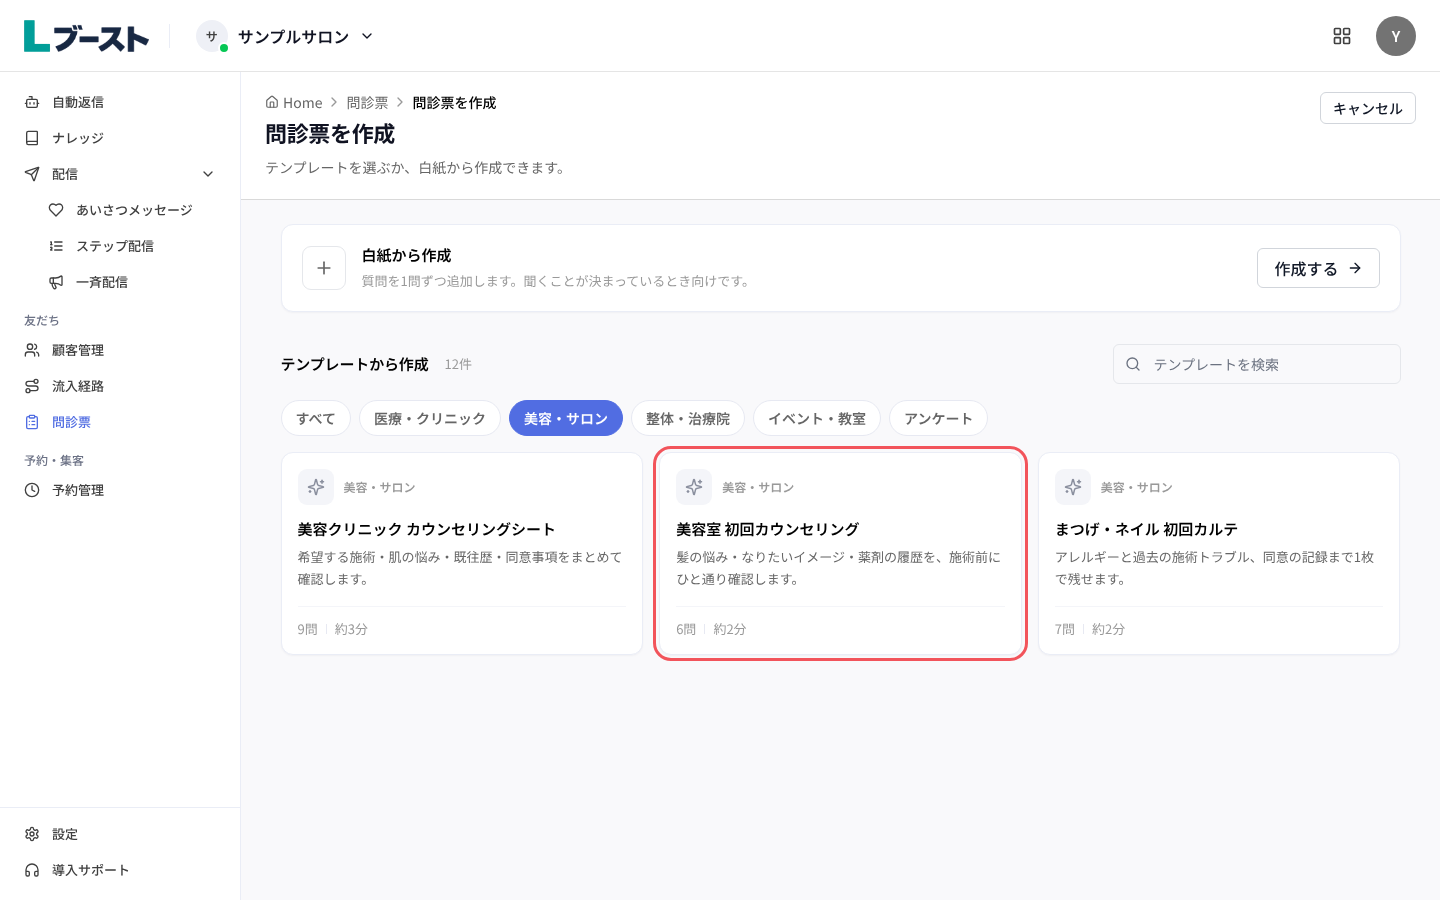This screenshot has width=1440, height=900.
Task: Click the 顧客管理 people icon
Action: 32,350
